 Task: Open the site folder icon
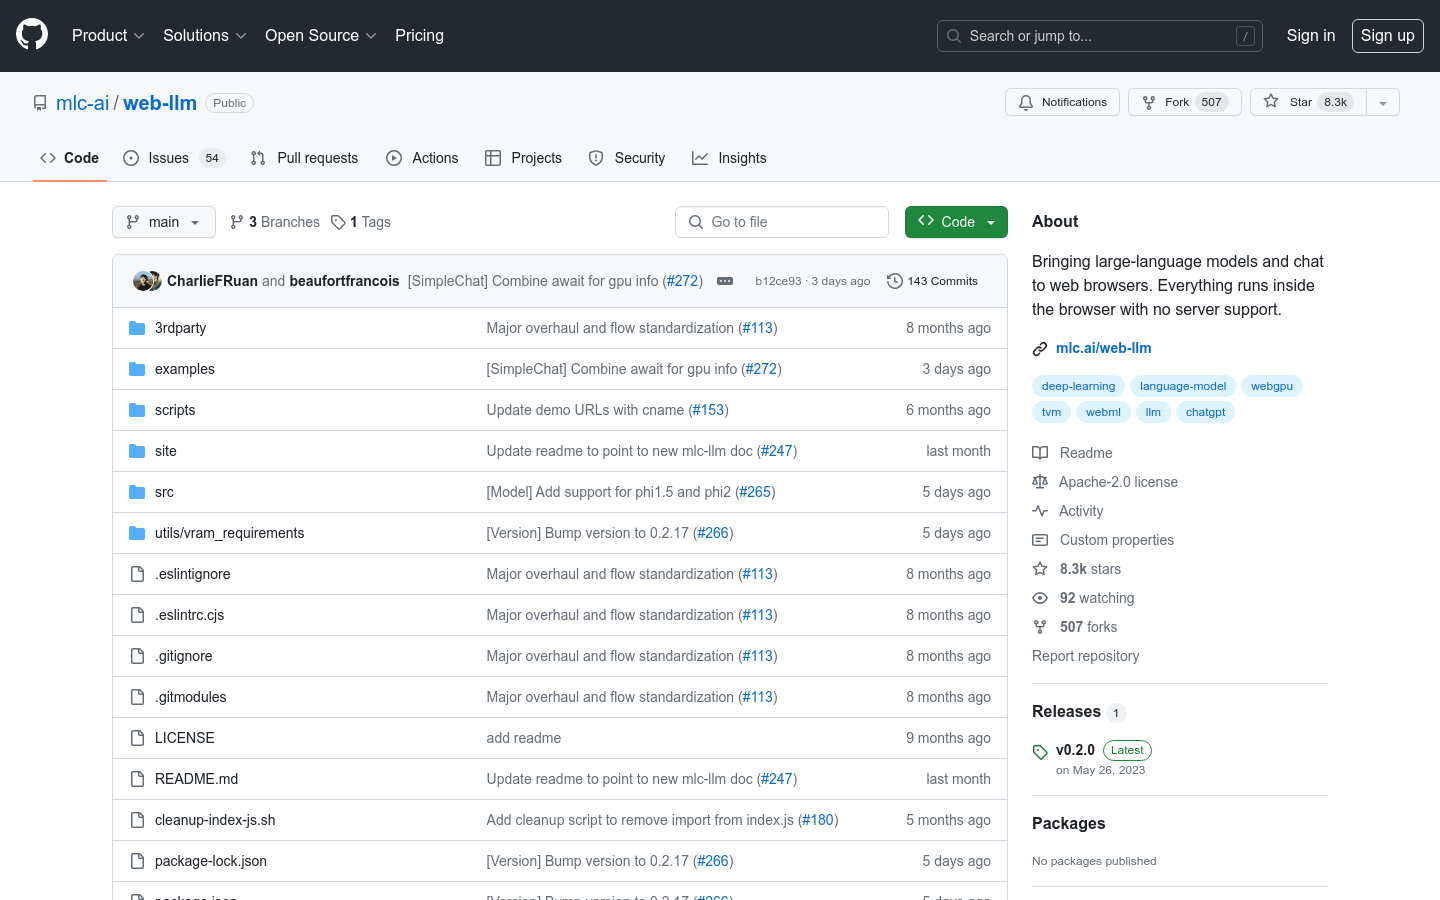tap(137, 451)
